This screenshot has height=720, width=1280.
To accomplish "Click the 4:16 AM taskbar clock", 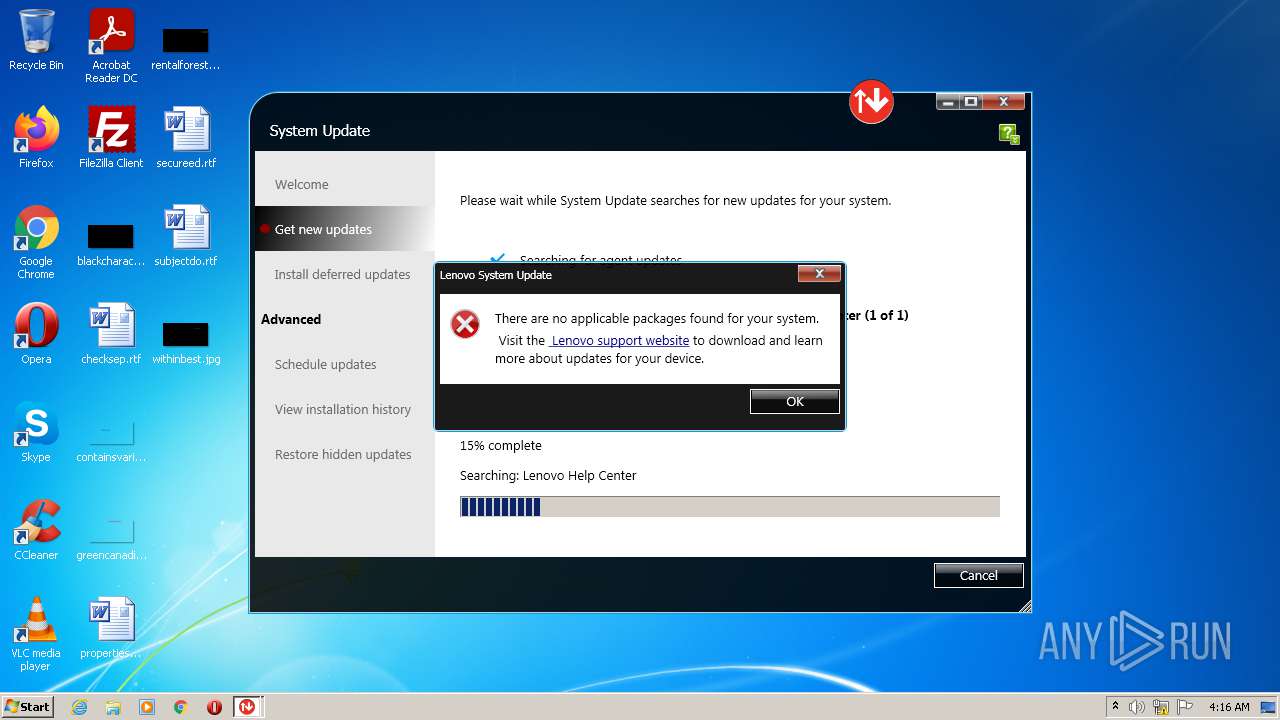I will 1229,707.
